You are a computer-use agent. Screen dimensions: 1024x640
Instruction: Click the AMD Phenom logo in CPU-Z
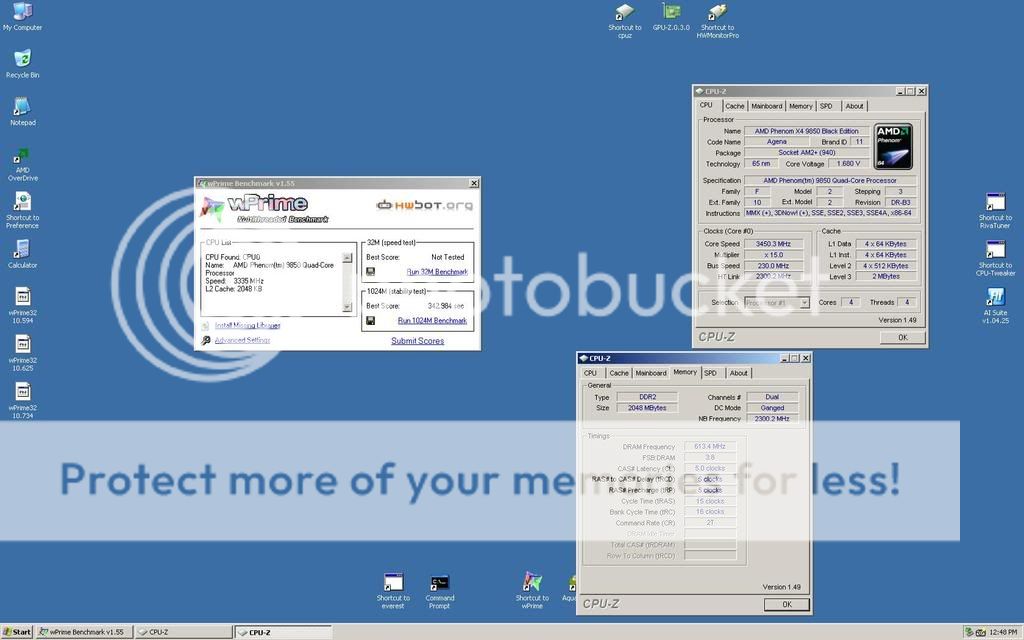pos(893,146)
